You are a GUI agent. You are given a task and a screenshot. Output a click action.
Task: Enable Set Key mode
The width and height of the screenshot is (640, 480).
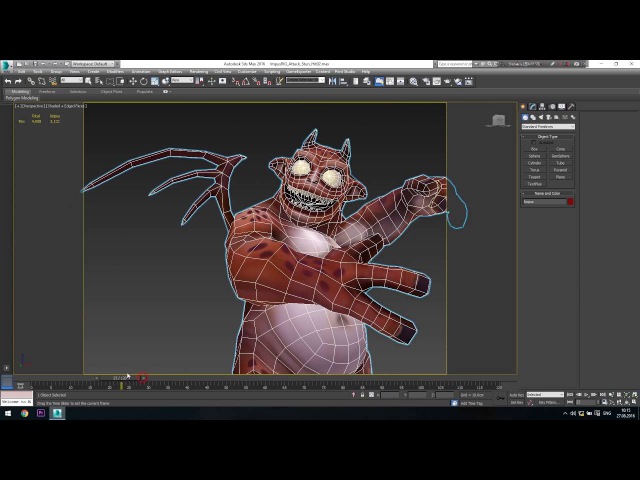(x=517, y=402)
